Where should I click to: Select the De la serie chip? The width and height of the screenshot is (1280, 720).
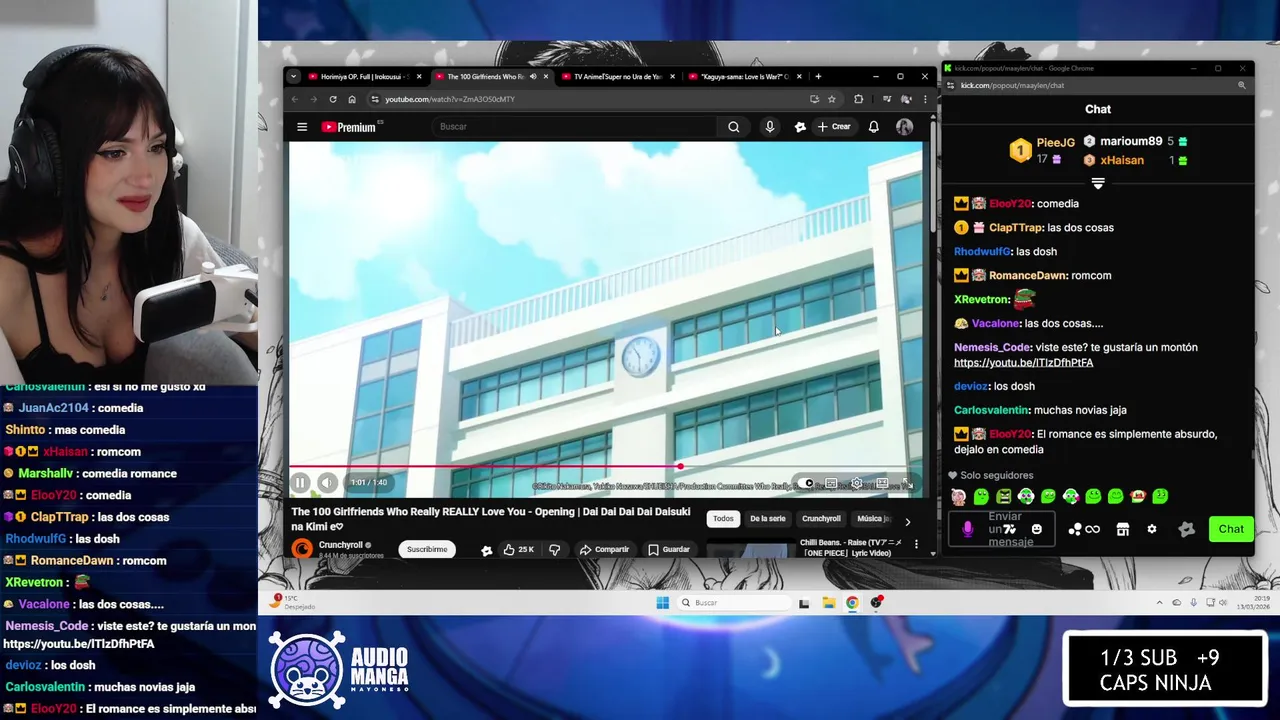(768, 519)
